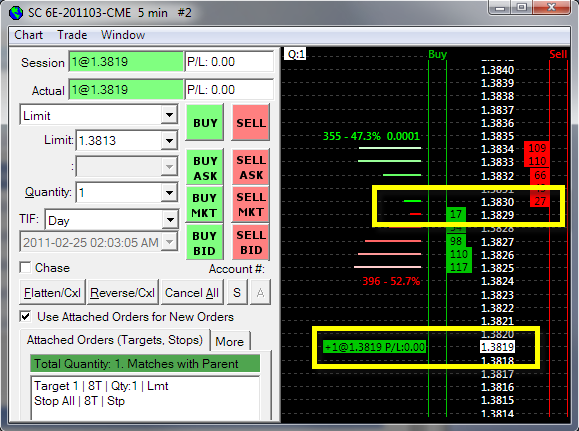This screenshot has width=579, height=431.
Task: Uncheck Use Attached Orders for New Orders
Action: [x=25, y=317]
